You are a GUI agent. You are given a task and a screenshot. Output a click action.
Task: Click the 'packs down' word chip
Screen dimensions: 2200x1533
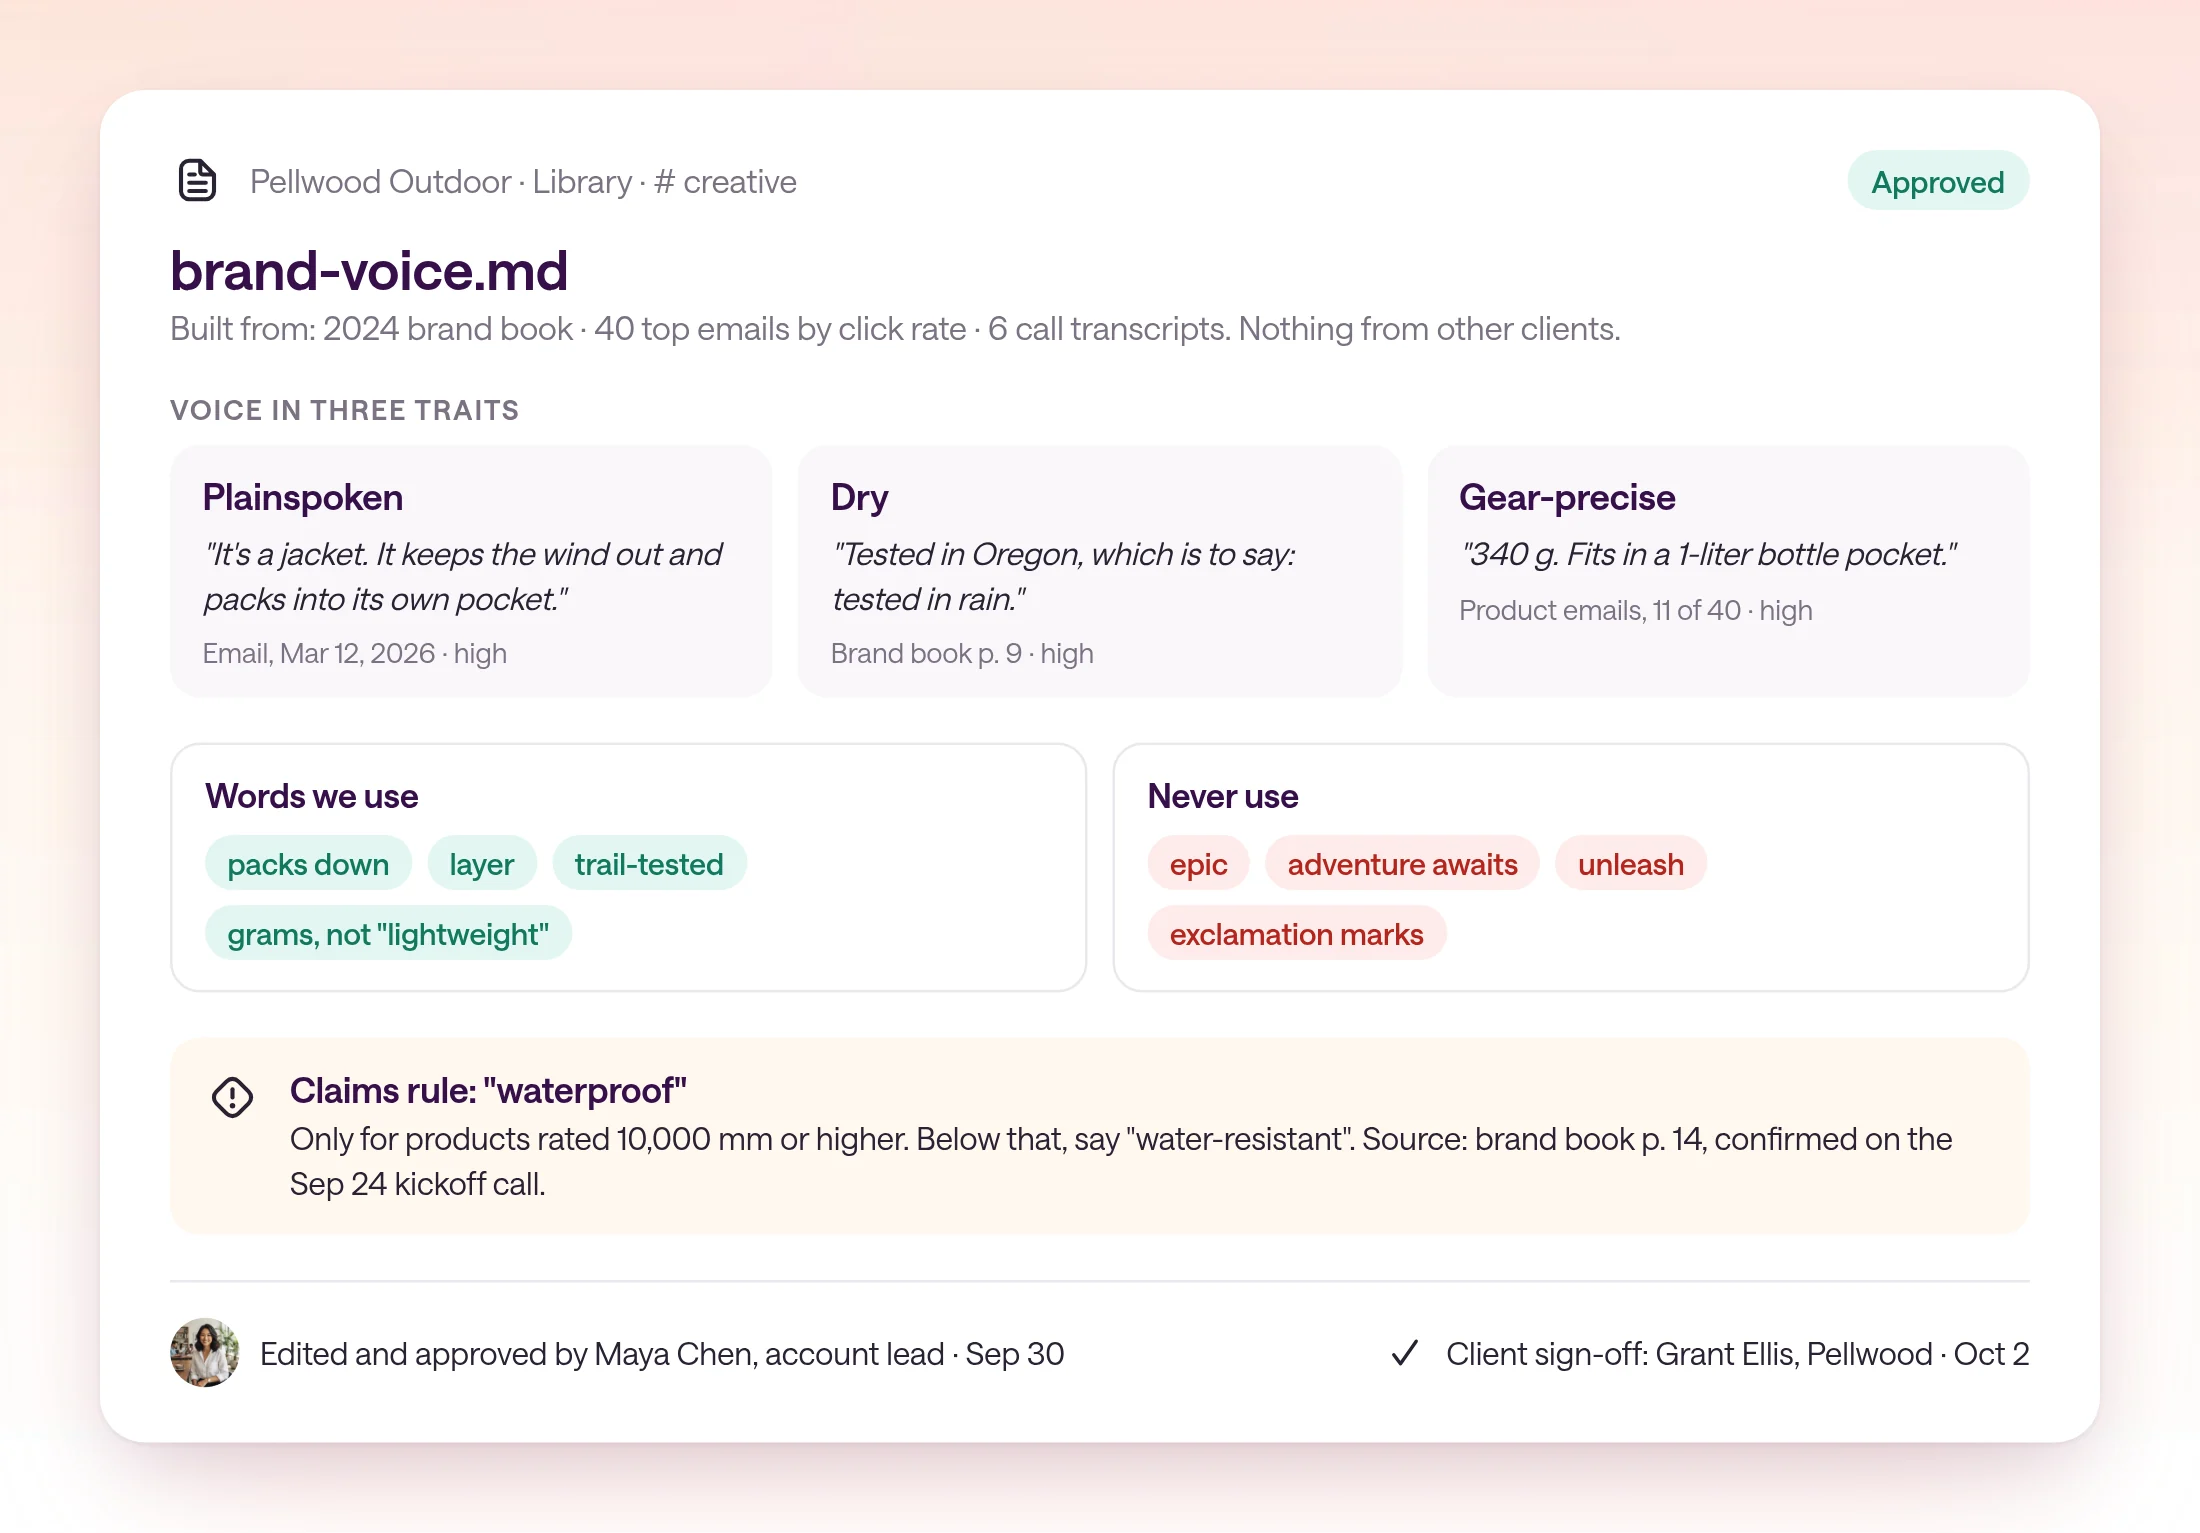308,863
